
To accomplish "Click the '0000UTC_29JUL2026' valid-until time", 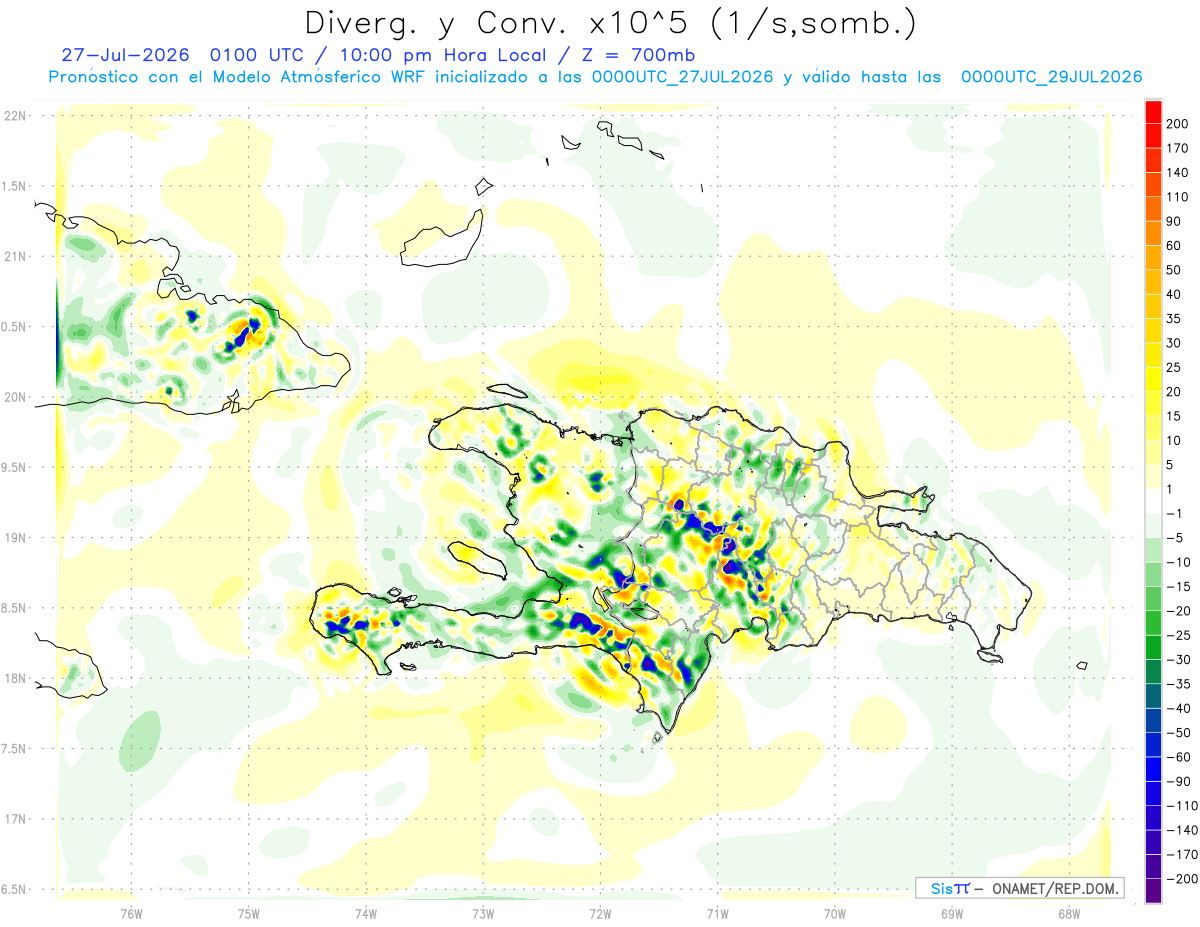I will tap(1051, 77).
